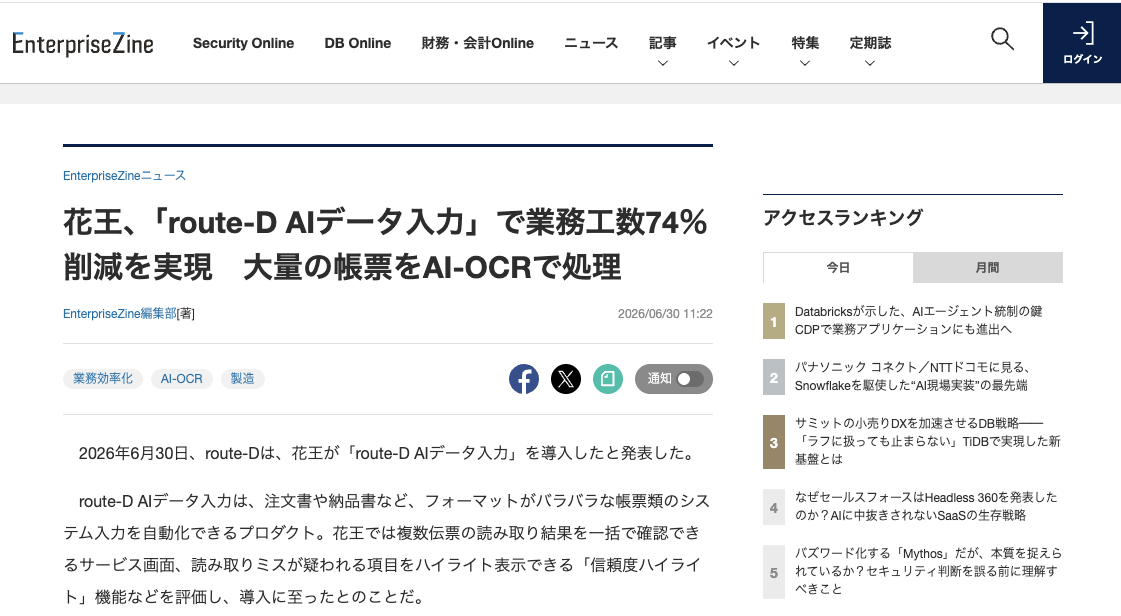This screenshot has width=1121, height=616.
Task: Click the rank 3 number badge
Action: [x=774, y=442]
